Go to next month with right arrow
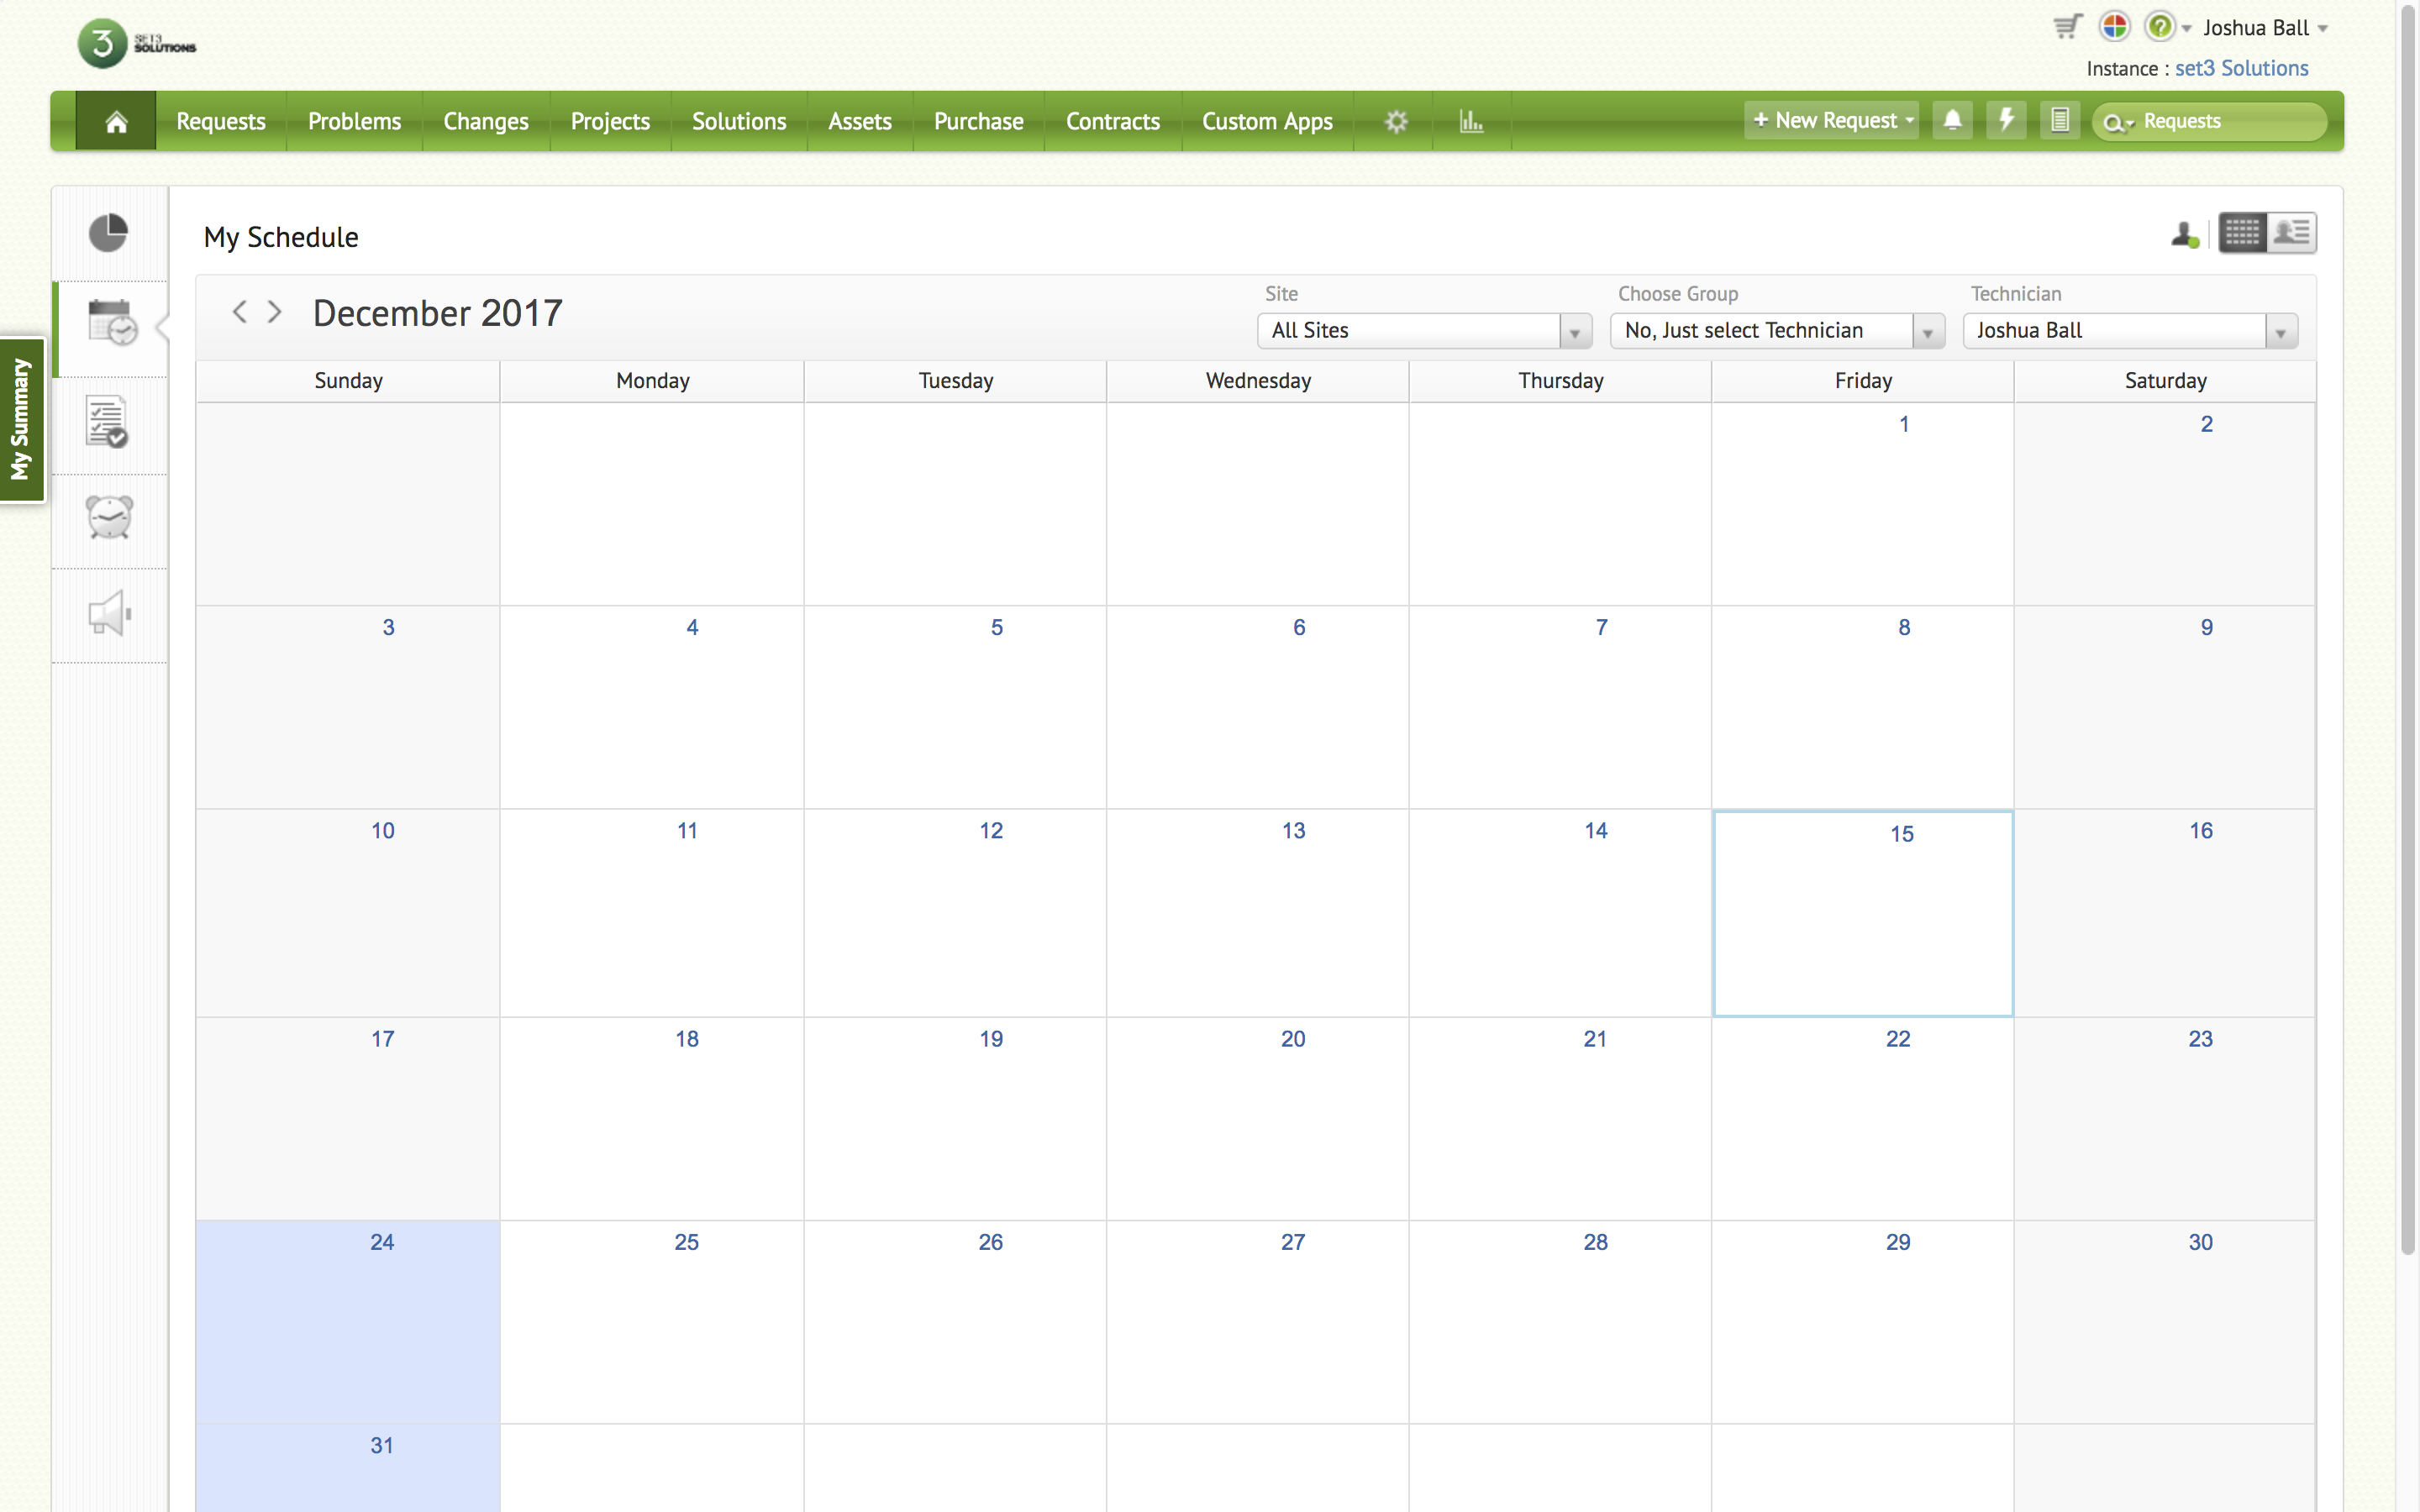Image resolution: width=2420 pixels, height=1512 pixels. (x=275, y=312)
